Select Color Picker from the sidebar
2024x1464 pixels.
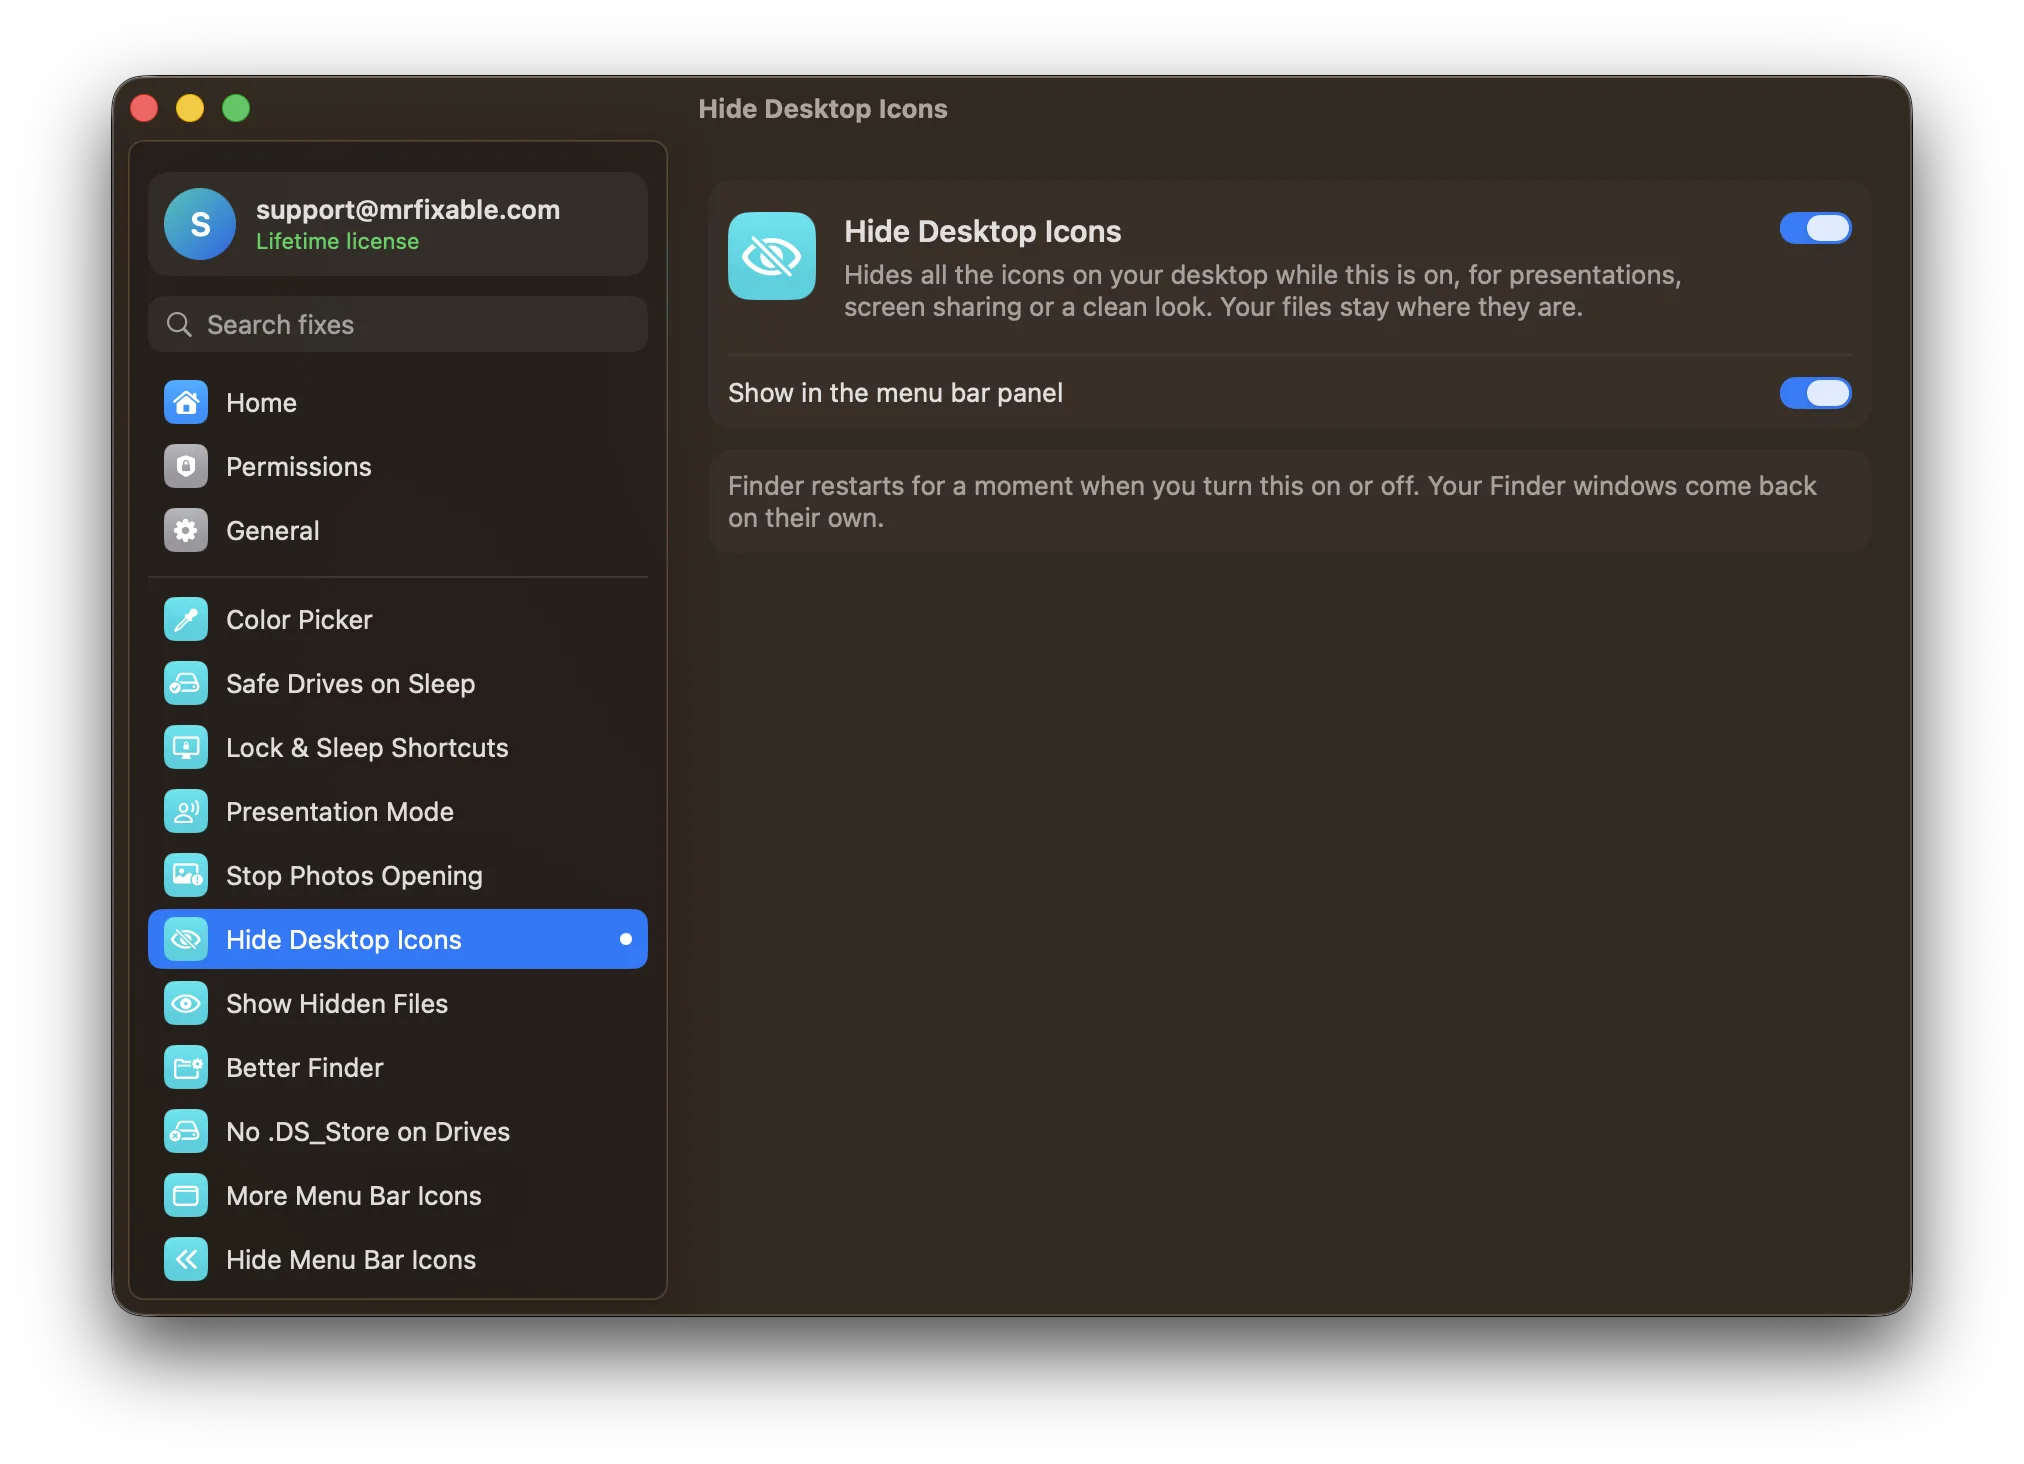pyautogui.click(x=398, y=619)
